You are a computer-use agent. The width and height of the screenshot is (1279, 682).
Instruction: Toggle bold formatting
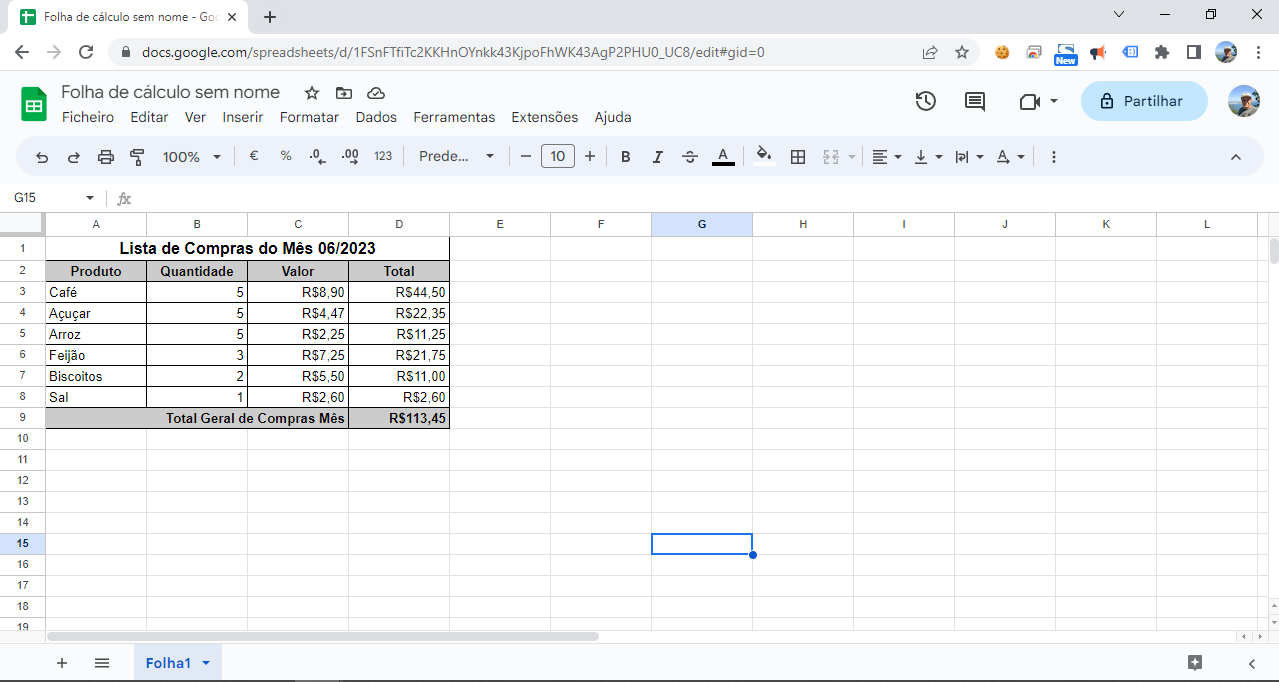pyautogui.click(x=626, y=157)
